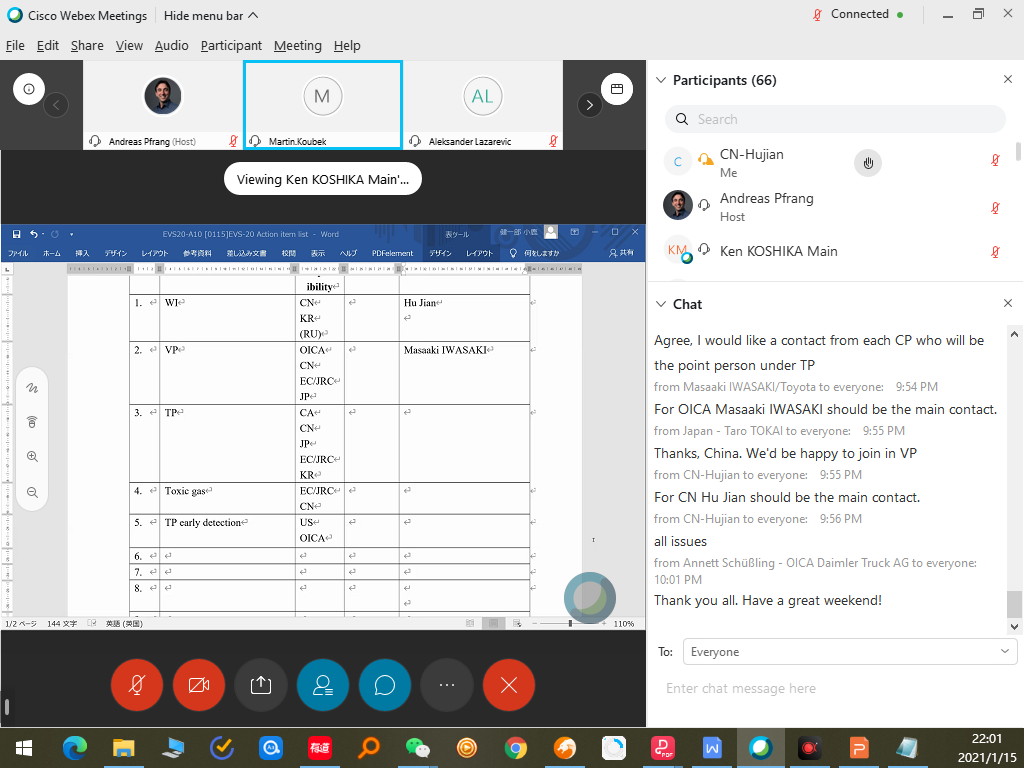The height and width of the screenshot is (768, 1024).
Task: Leave meeting with red X button
Action: (509, 685)
